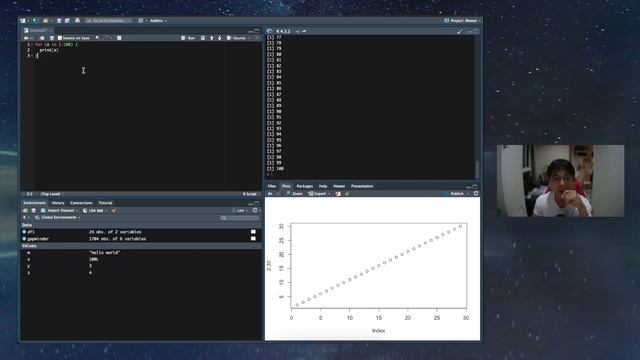Go to the next section with the down arrow
Screen dimensions: 640x360
coord(220,38)
